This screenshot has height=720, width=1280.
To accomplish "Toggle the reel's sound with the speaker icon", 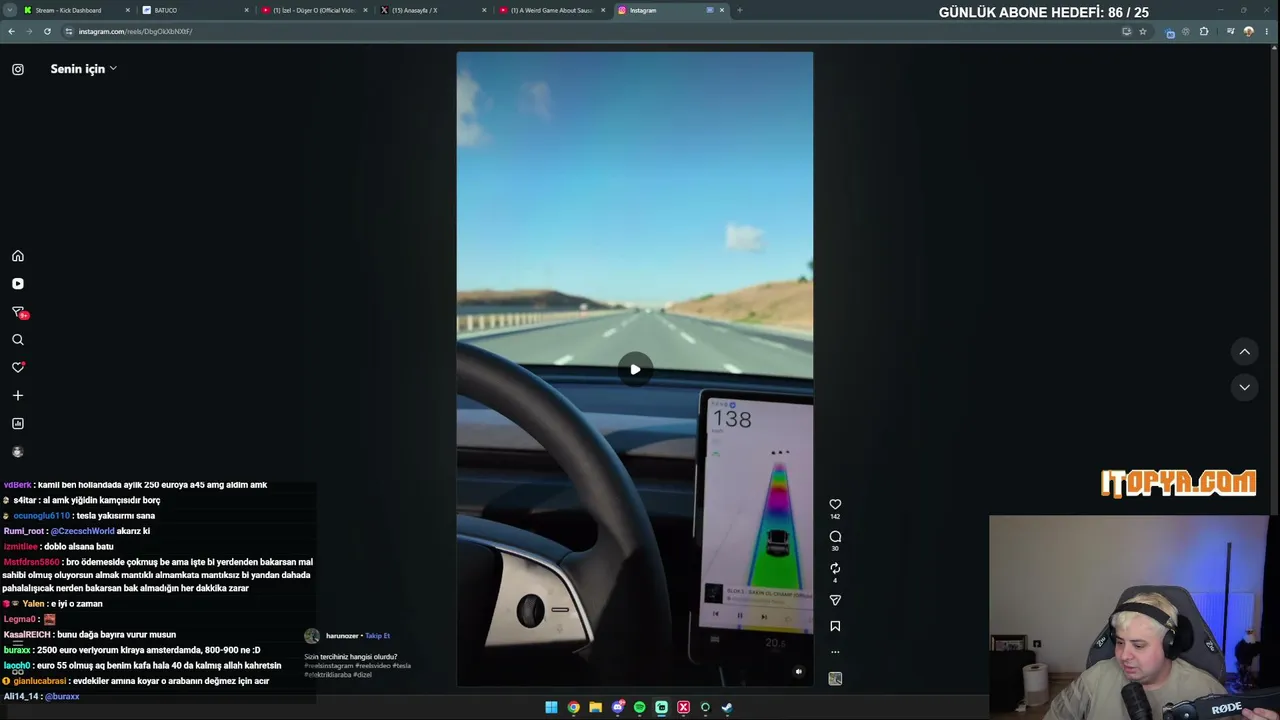I will 798,672.
